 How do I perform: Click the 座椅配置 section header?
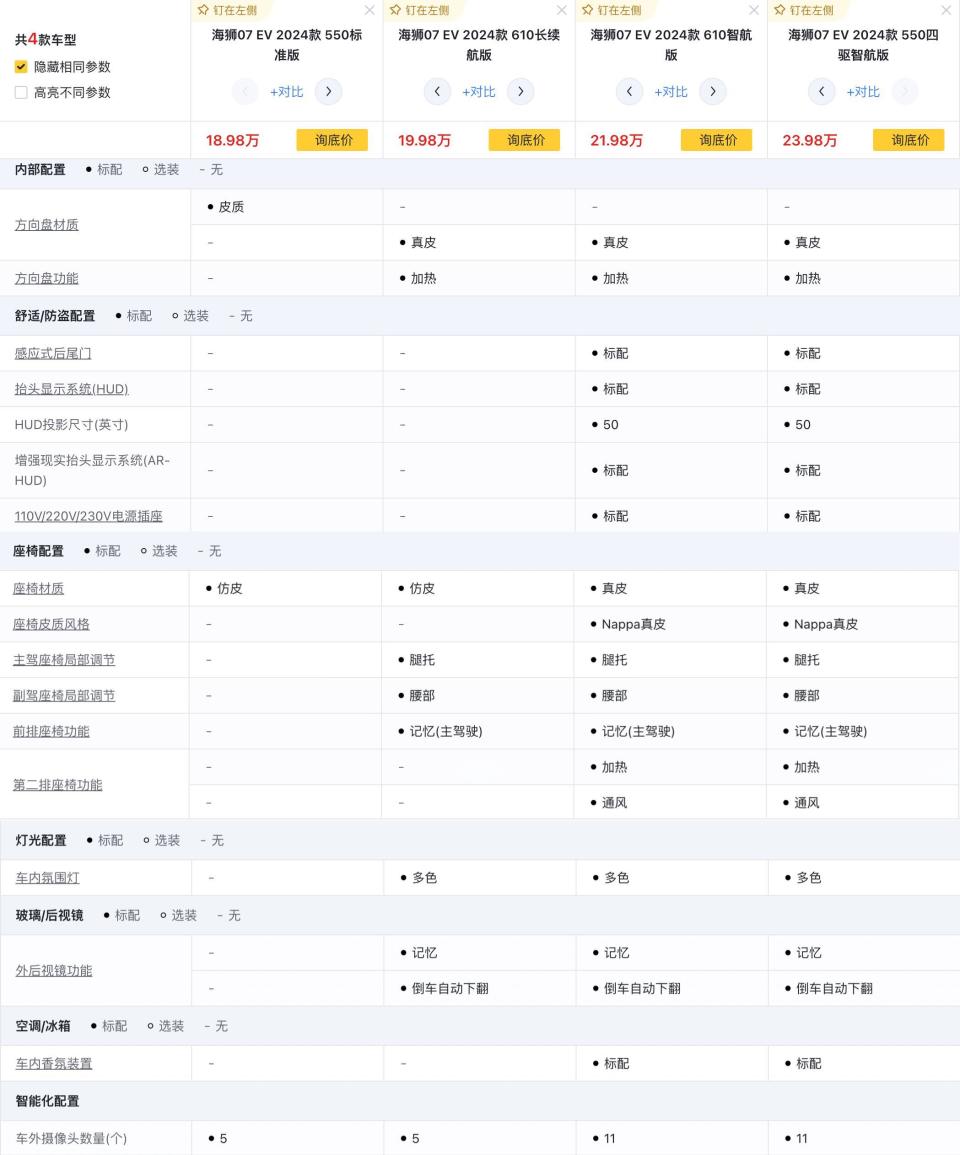38,551
